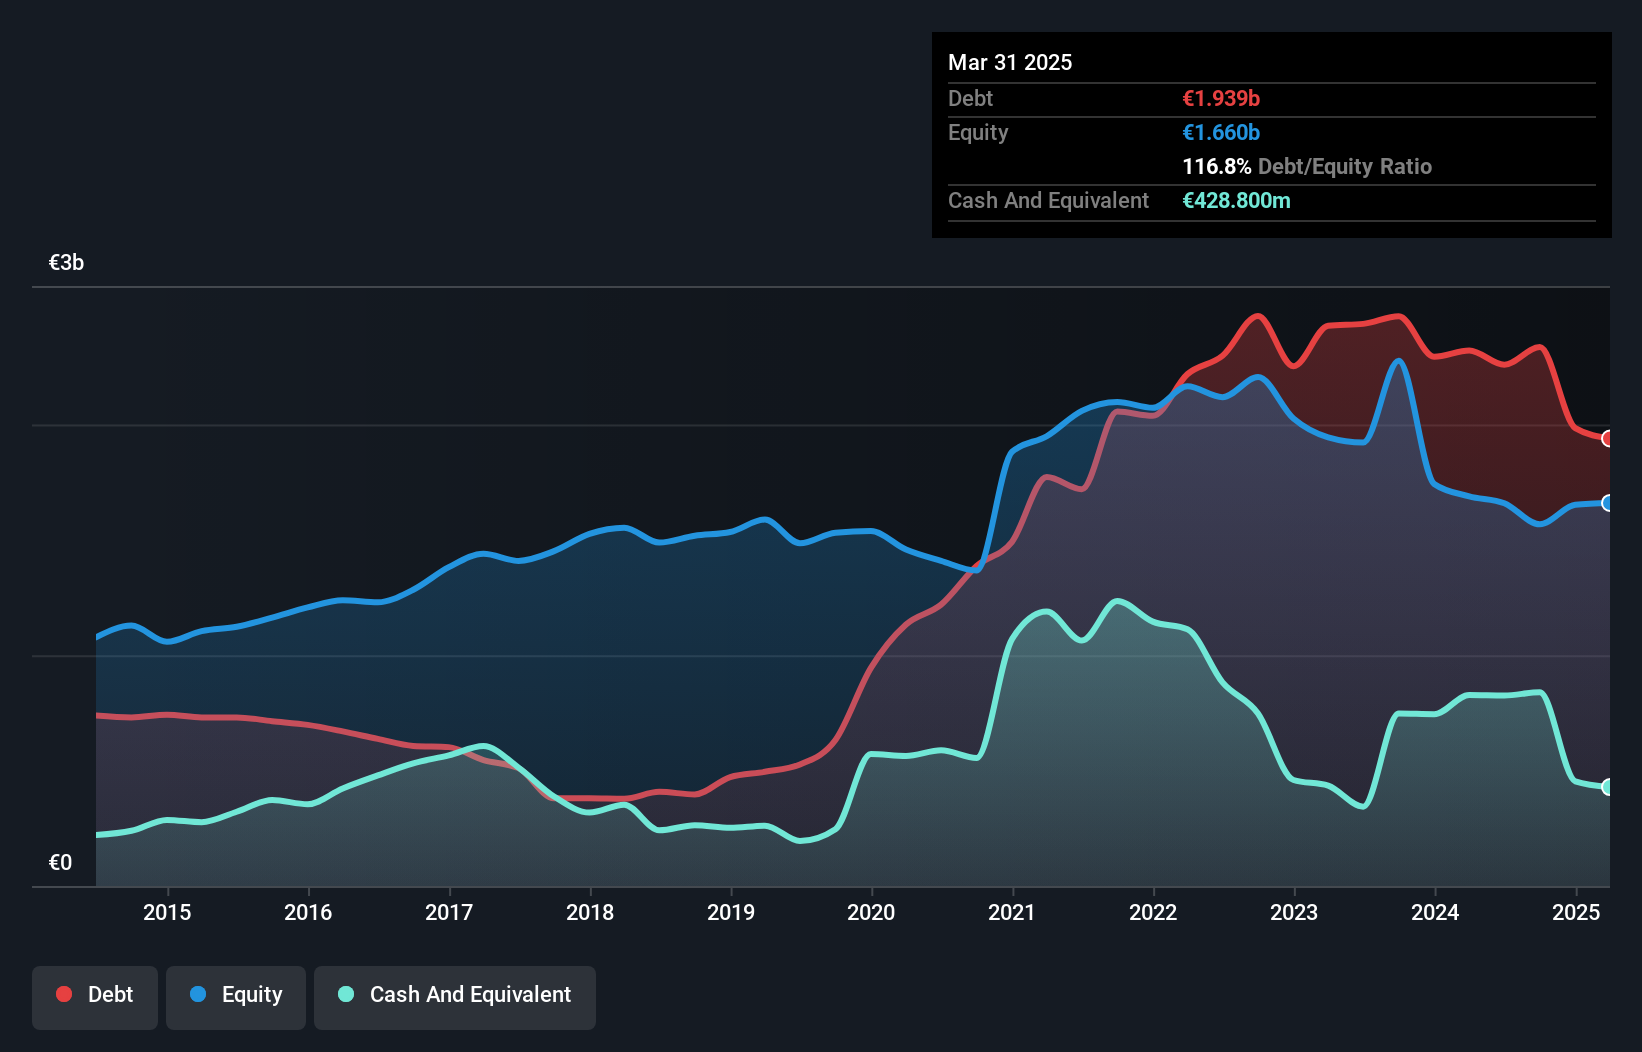Select the red Debt endpoint marker on chart
The image size is (1642, 1052).
click(x=1608, y=438)
